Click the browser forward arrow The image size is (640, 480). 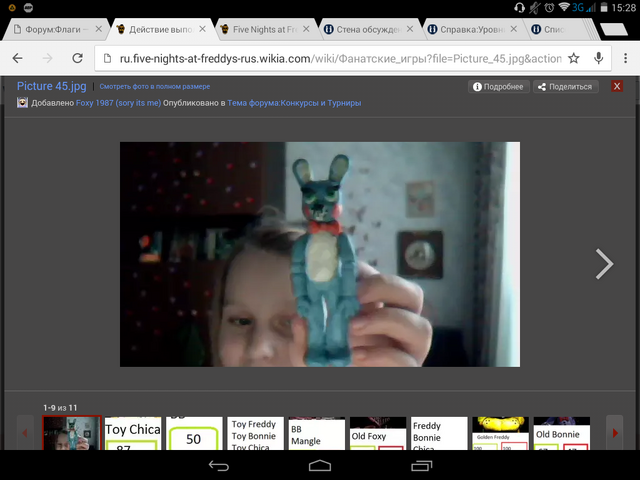pyautogui.click(x=47, y=58)
